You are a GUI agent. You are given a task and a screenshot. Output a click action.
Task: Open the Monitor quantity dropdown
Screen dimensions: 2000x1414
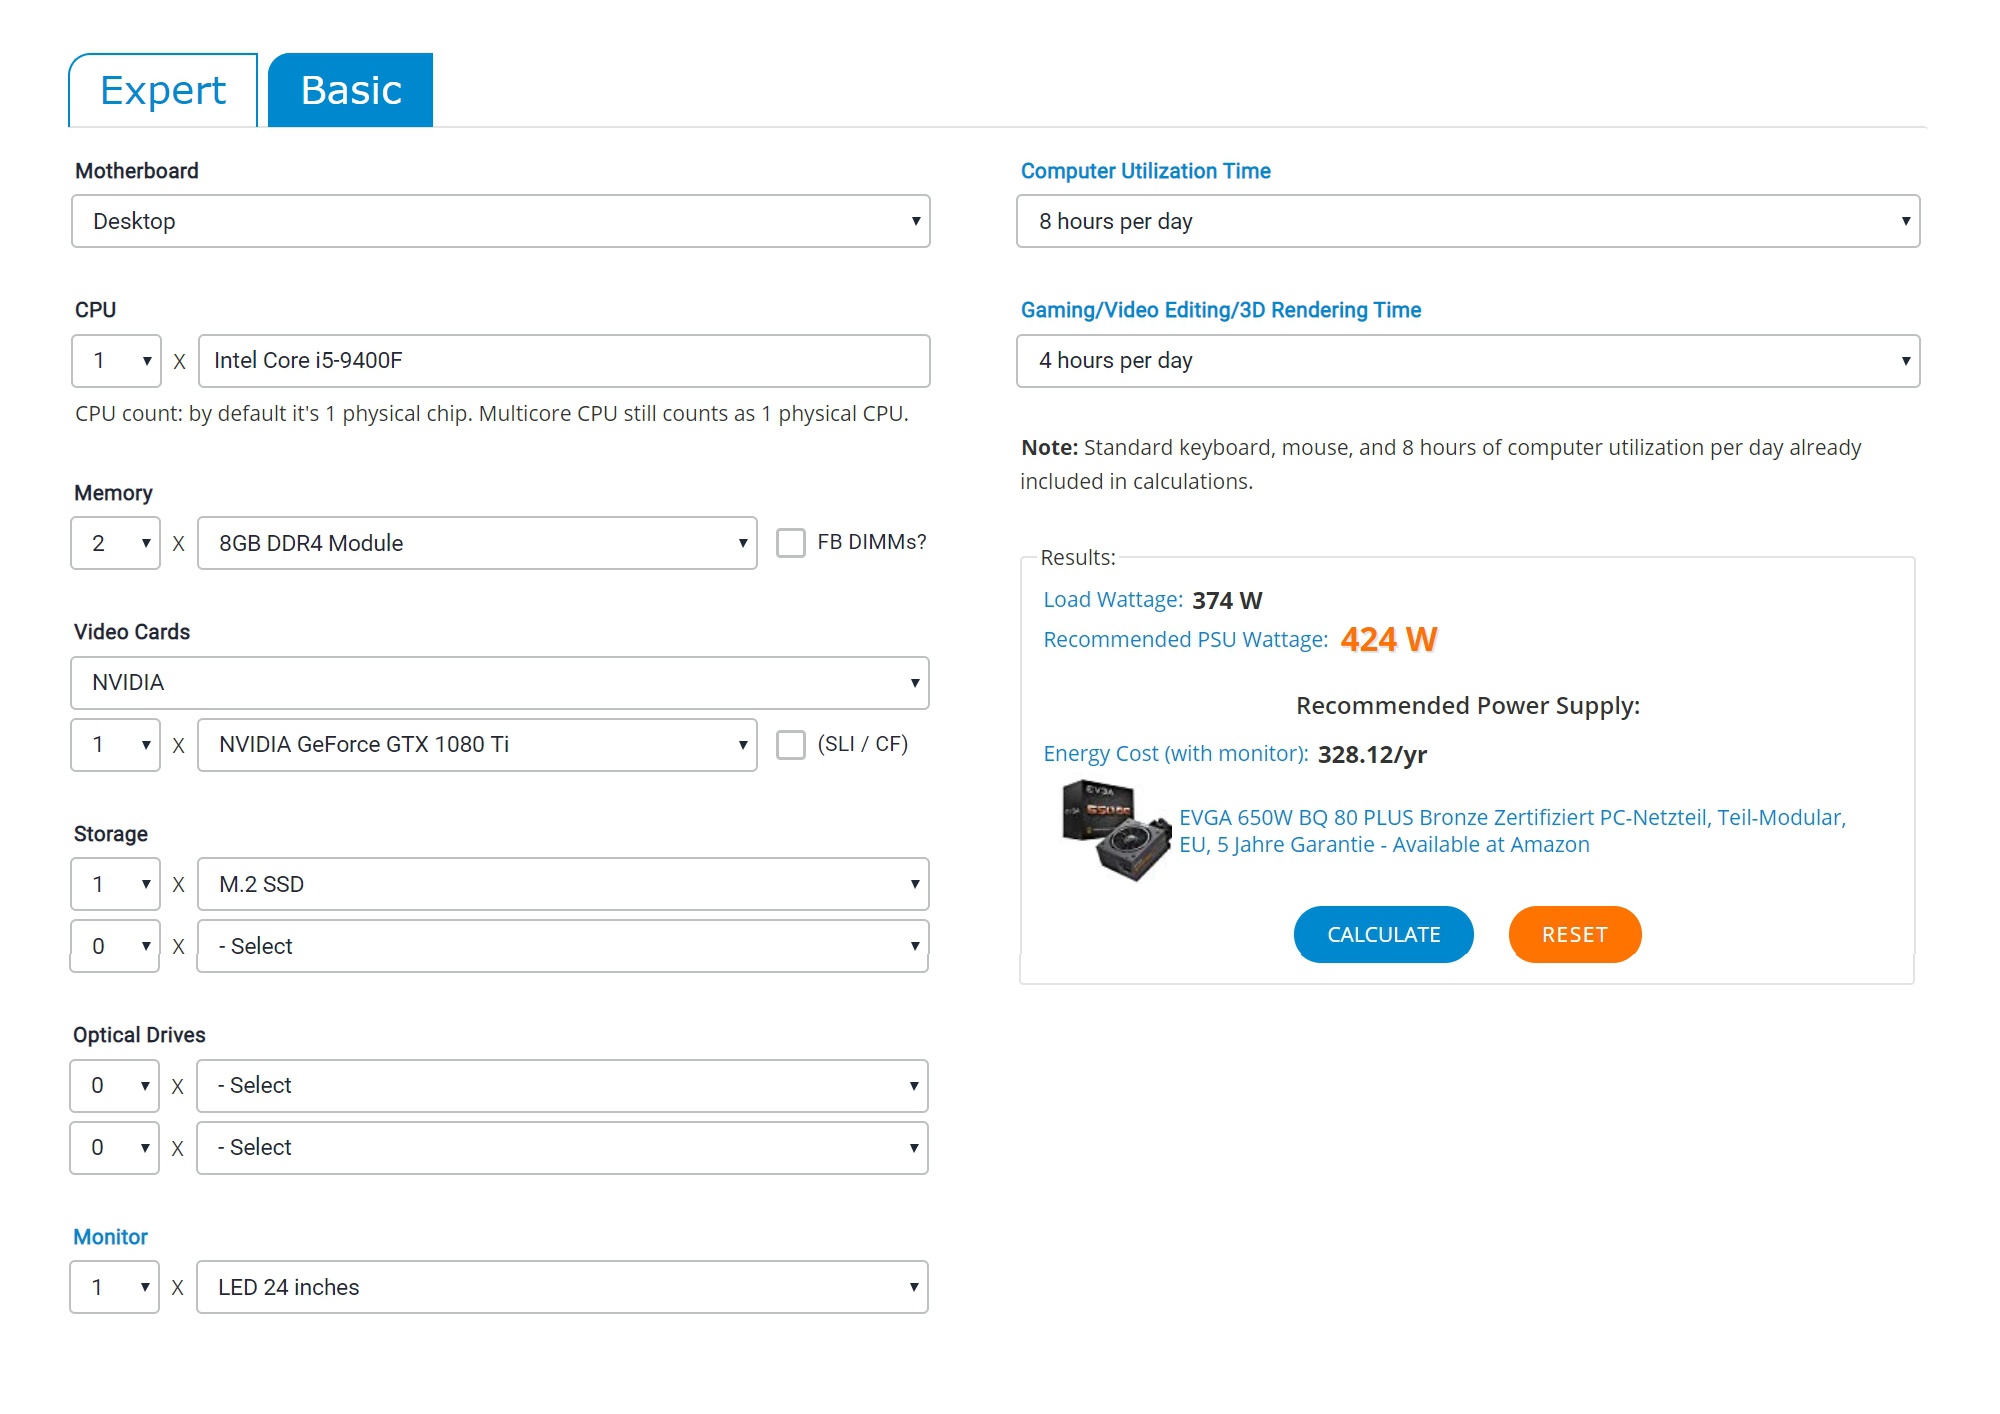click(x=115, y=1287)
